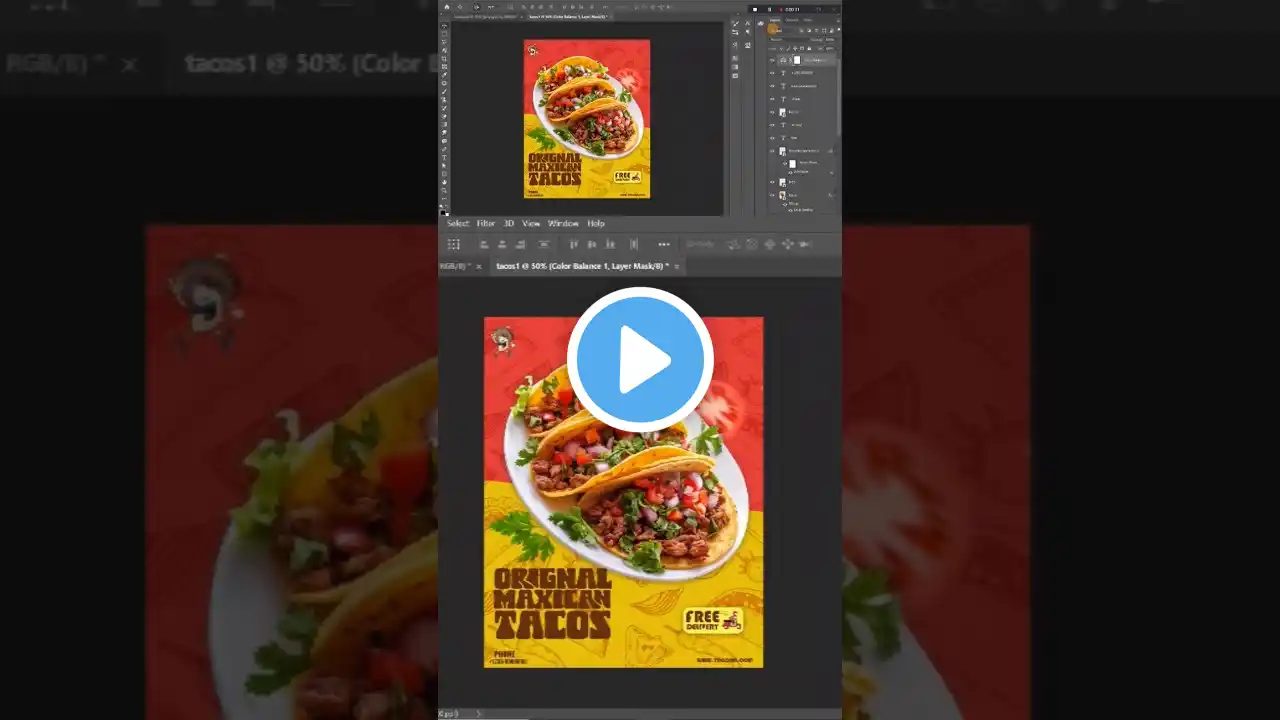This screenshot has width=1280, height=720.
Task: Open the three-dots more align options
Action: (x=664, y=244)
